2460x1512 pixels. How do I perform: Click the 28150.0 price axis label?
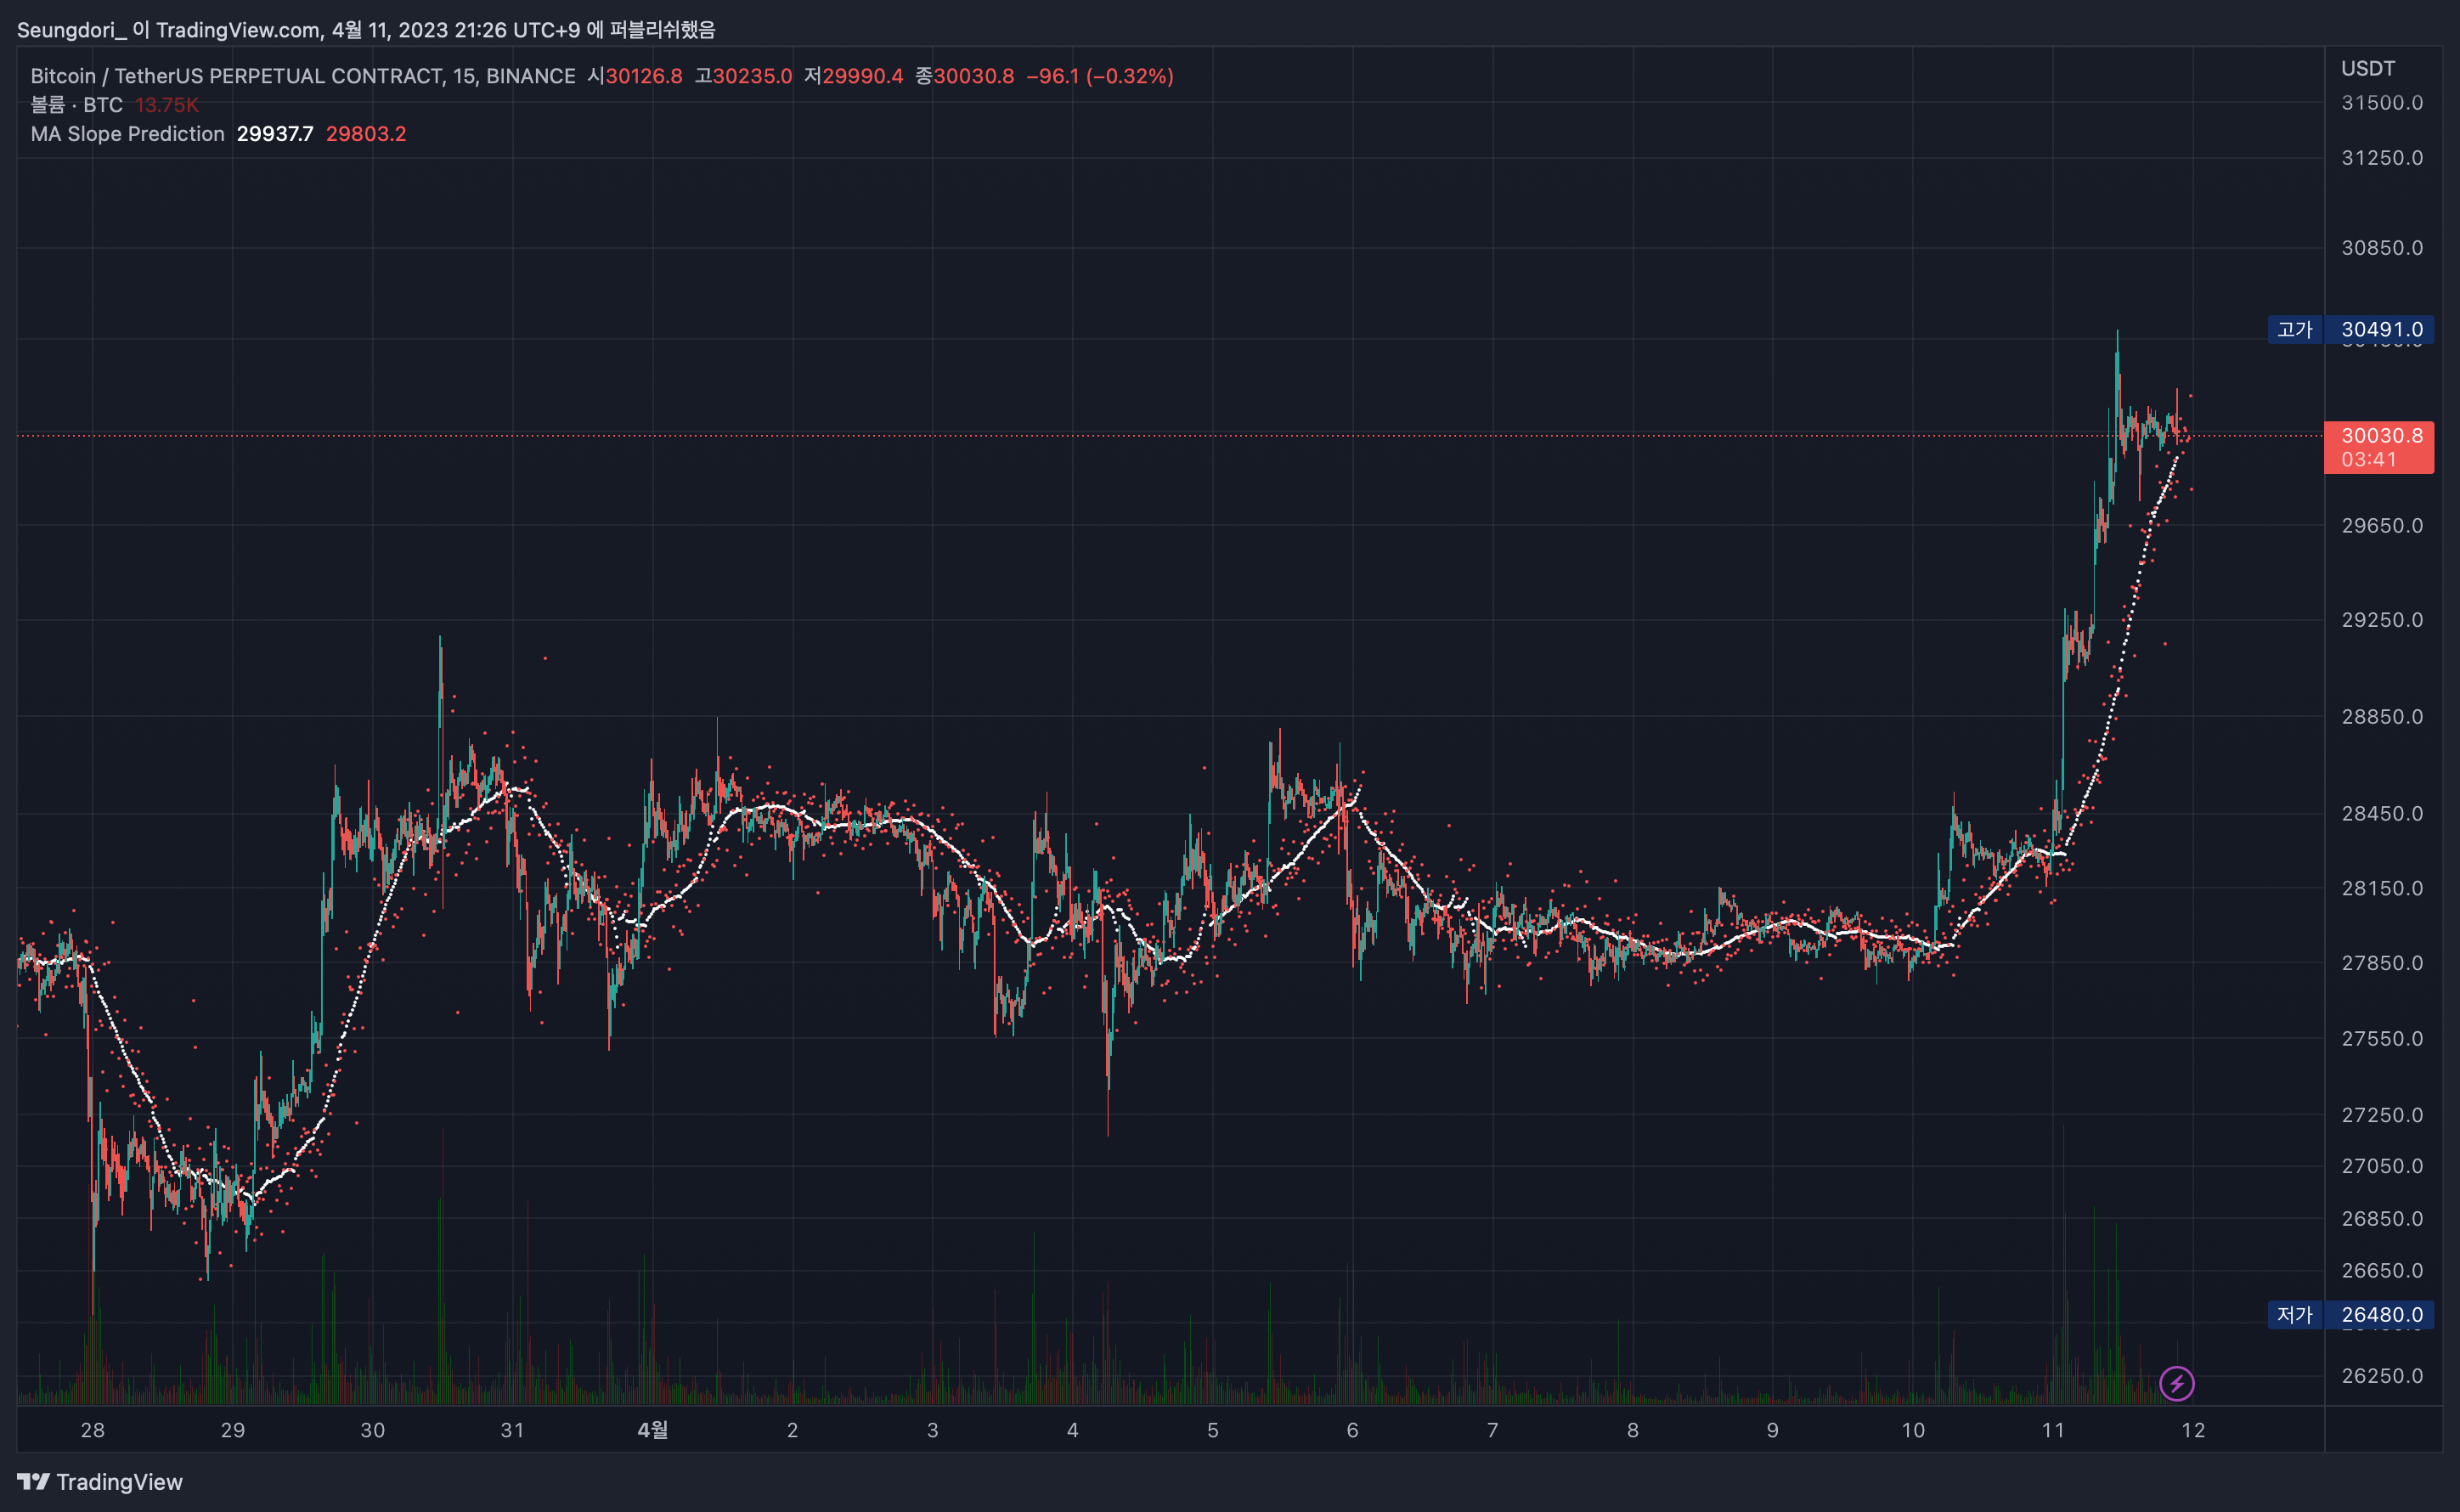coord(2382,888)
